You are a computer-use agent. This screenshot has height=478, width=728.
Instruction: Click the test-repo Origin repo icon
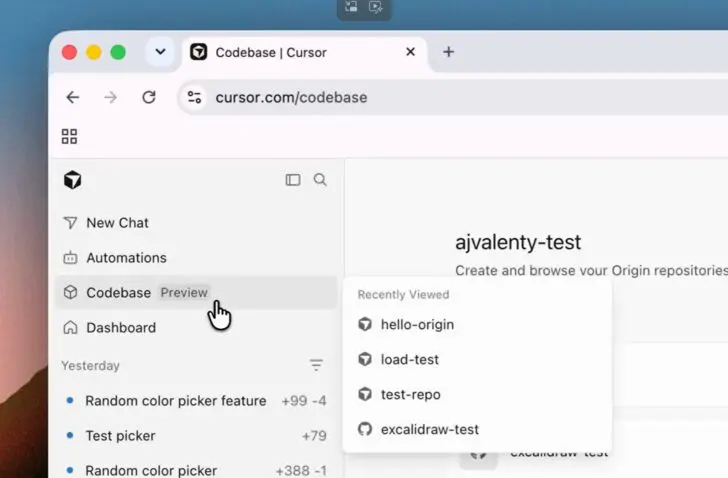(365, 394)
